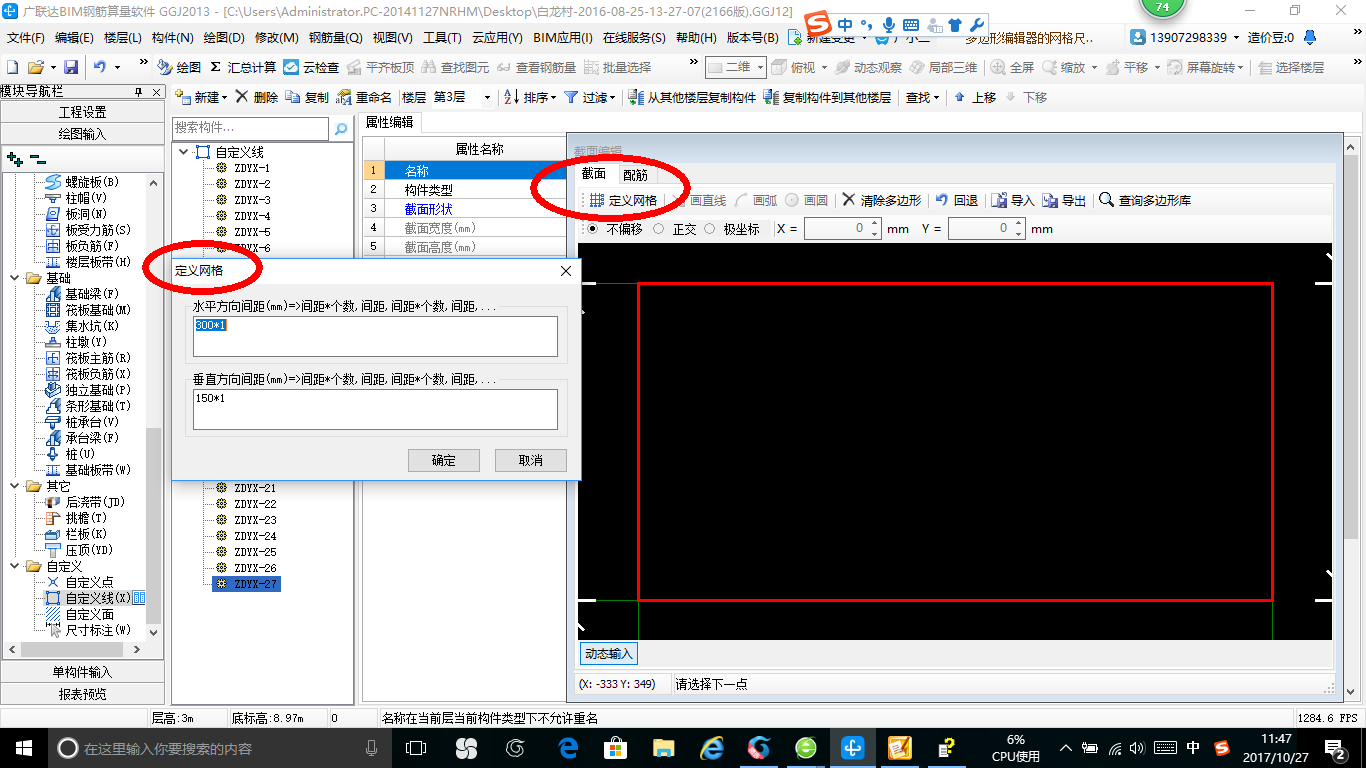
Task: Open the BIM应用(I) menu
Action: [563, 38]
